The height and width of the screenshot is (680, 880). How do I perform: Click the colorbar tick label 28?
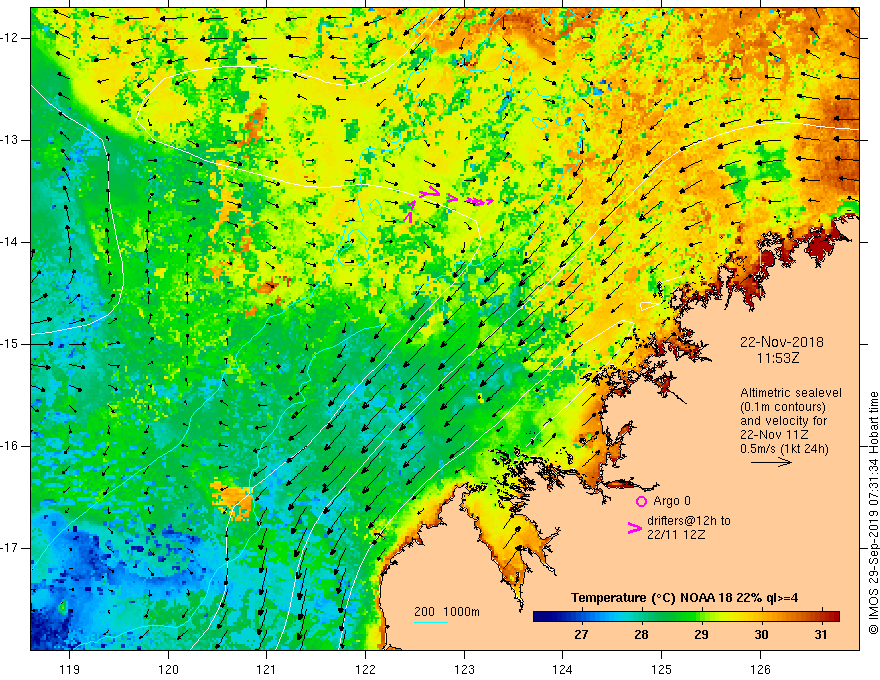641,635
